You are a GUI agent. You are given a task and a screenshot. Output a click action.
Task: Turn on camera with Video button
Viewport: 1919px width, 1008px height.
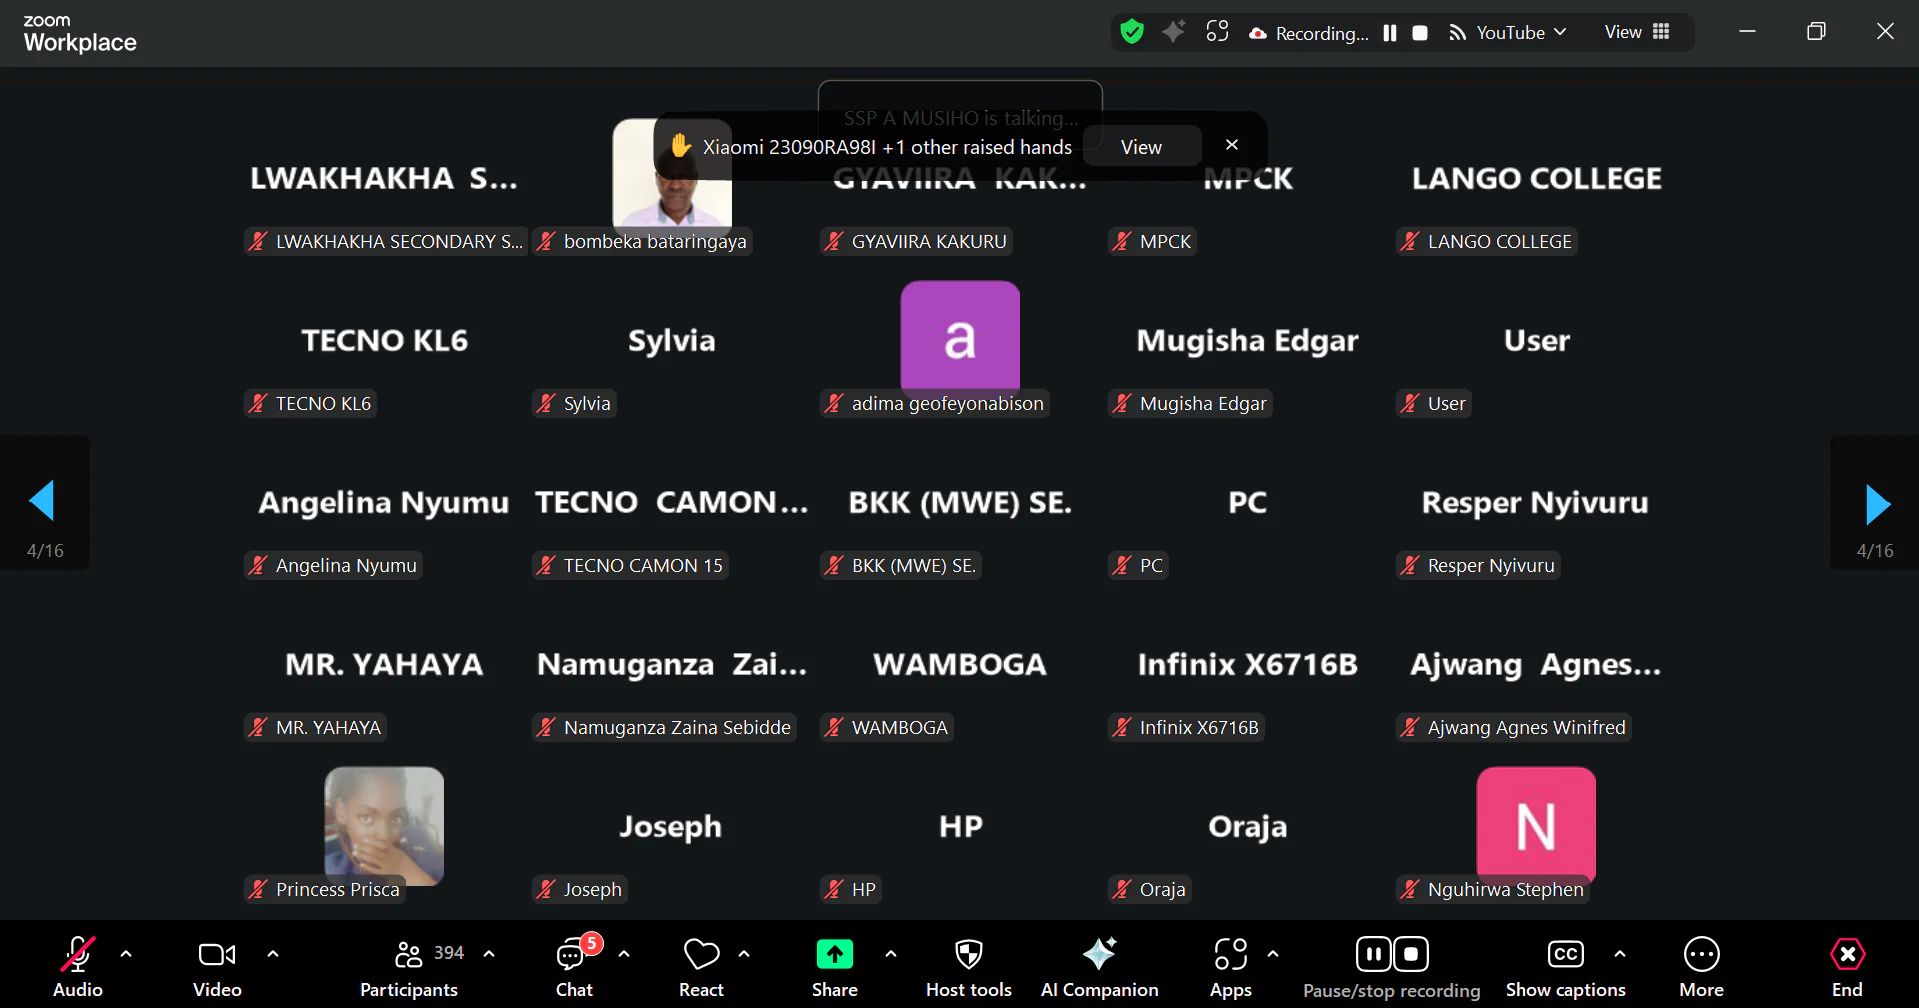[217, 955]
